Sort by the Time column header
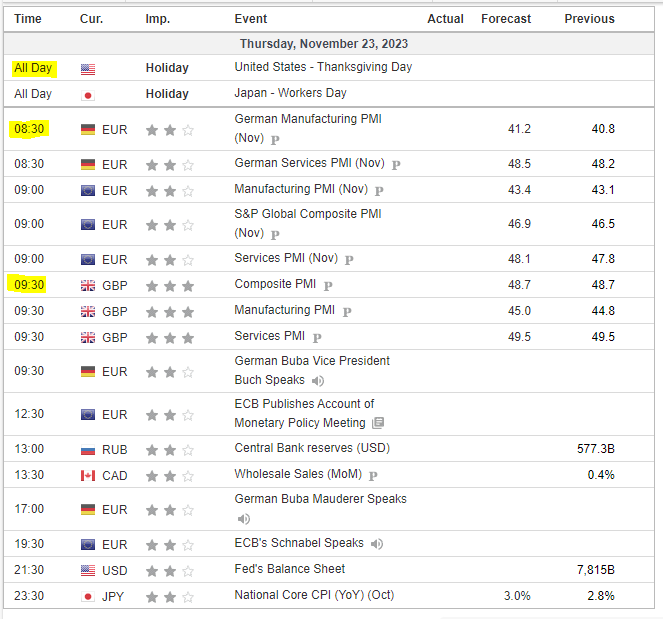The width and height of the screenshot is (663, 619). point(28,19)
